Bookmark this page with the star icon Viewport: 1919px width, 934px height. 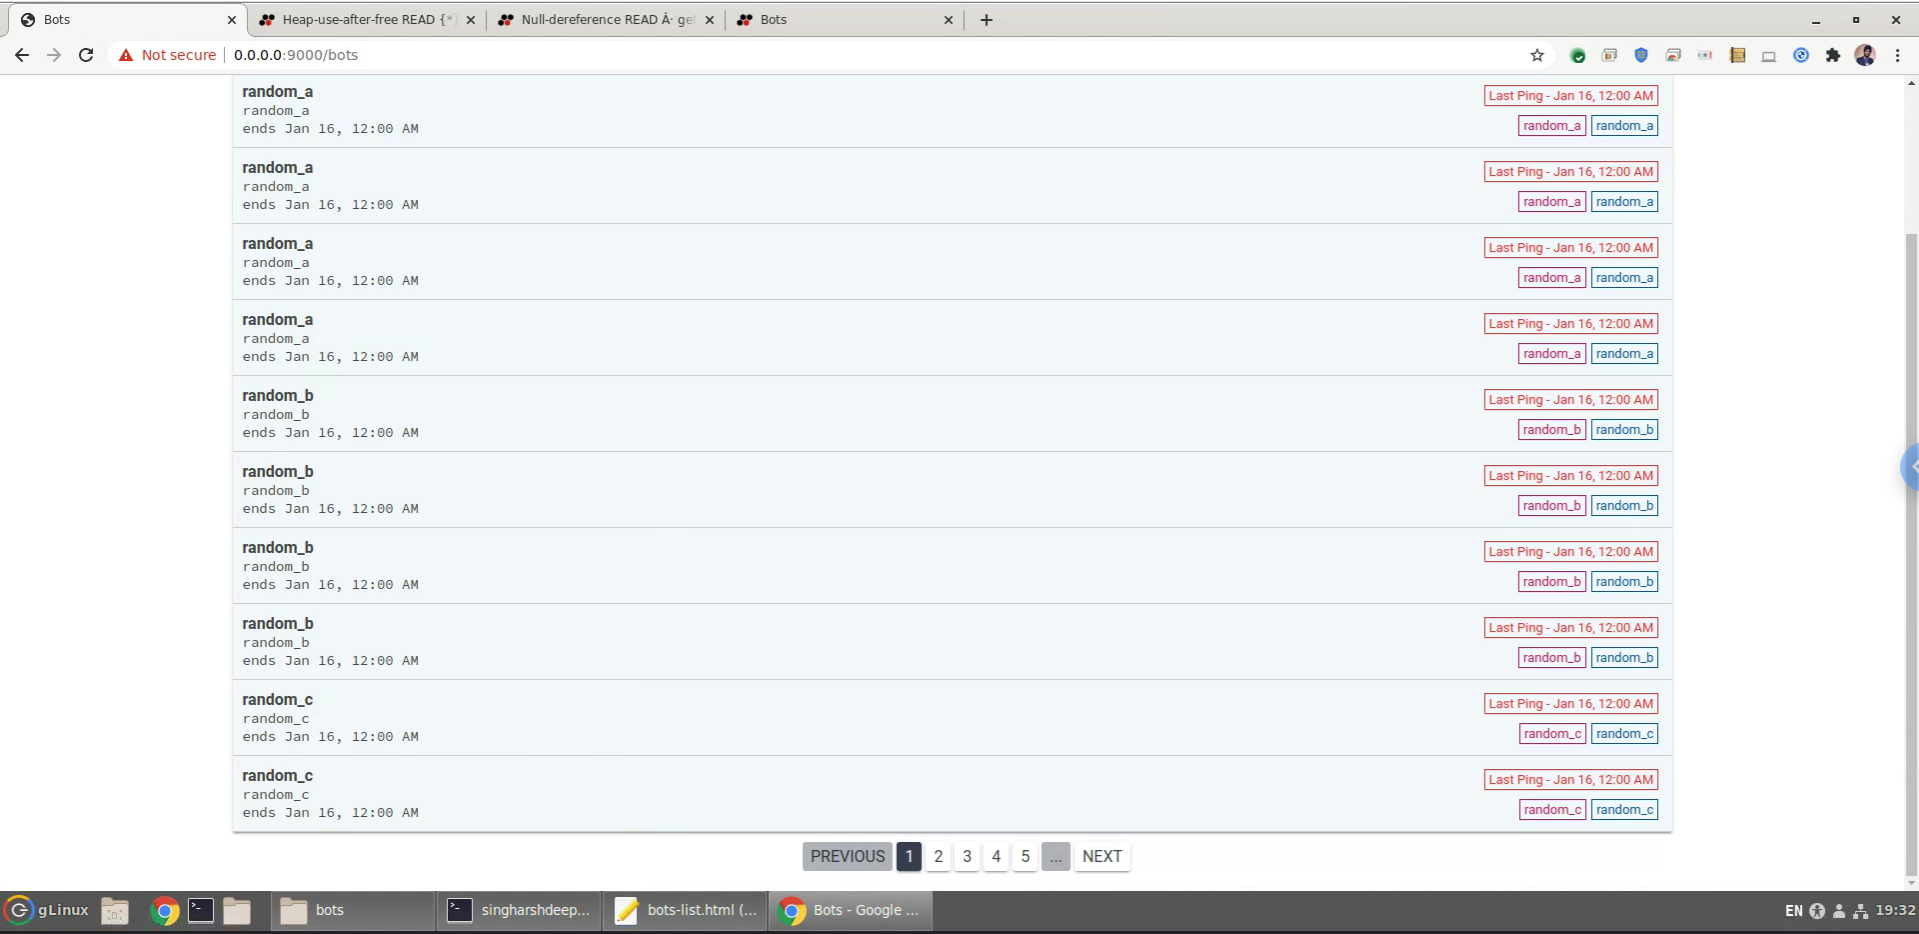pos(1537,55)
